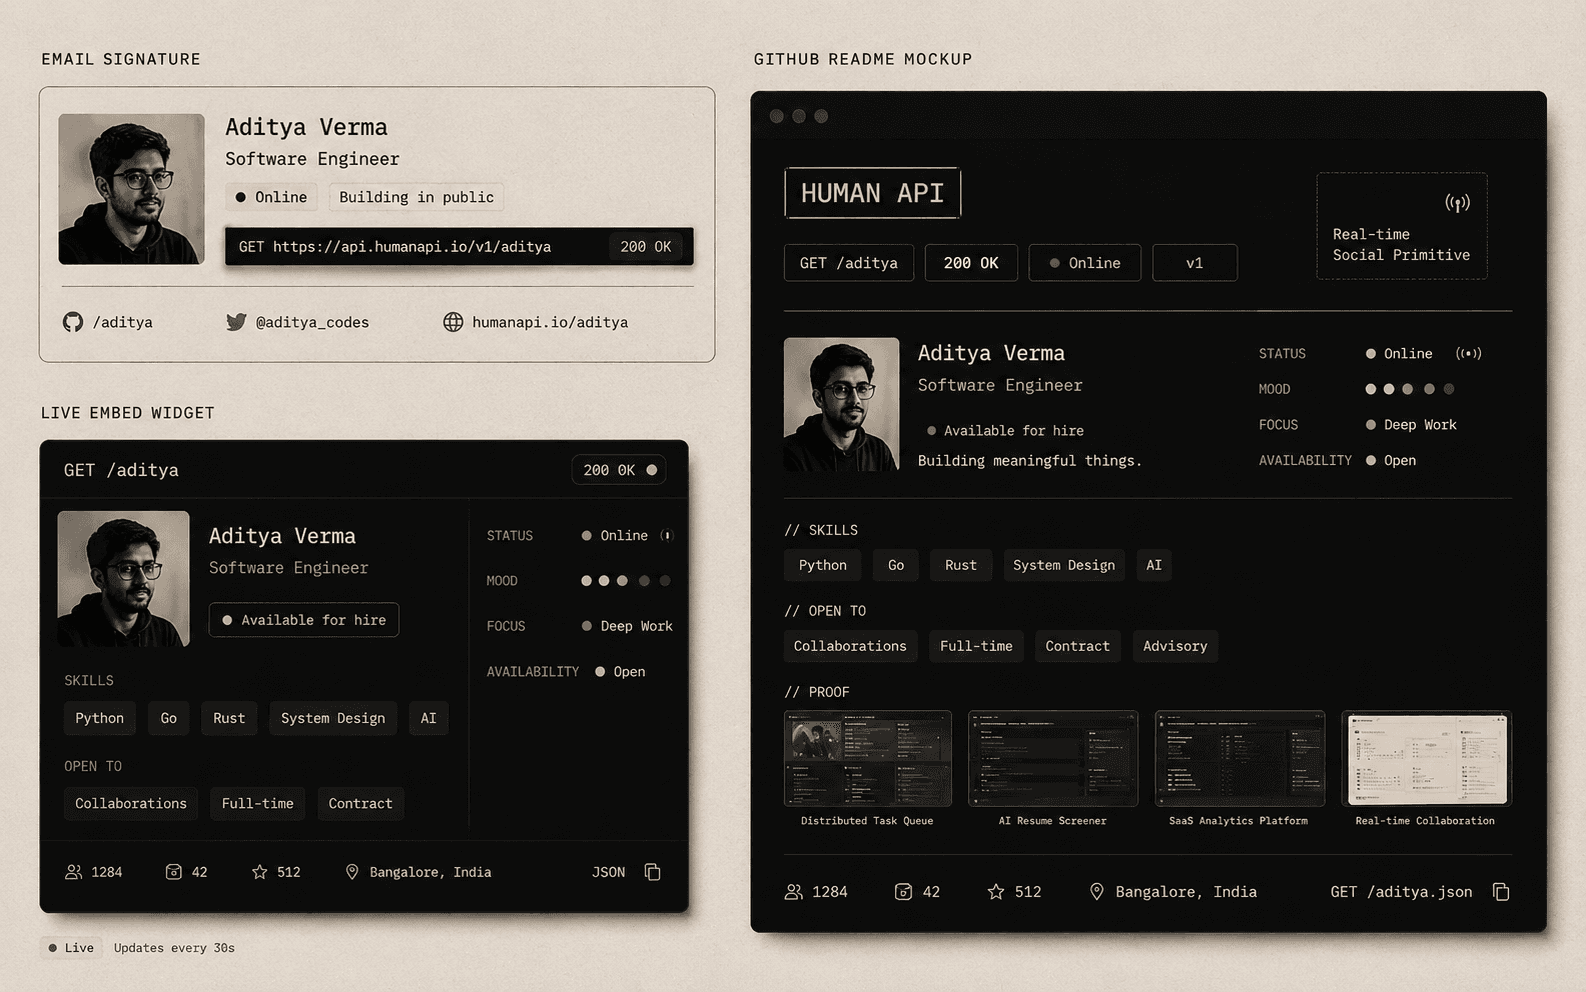
Task: Click the HUMAN API title badge
Action: (x=872, y=193)
